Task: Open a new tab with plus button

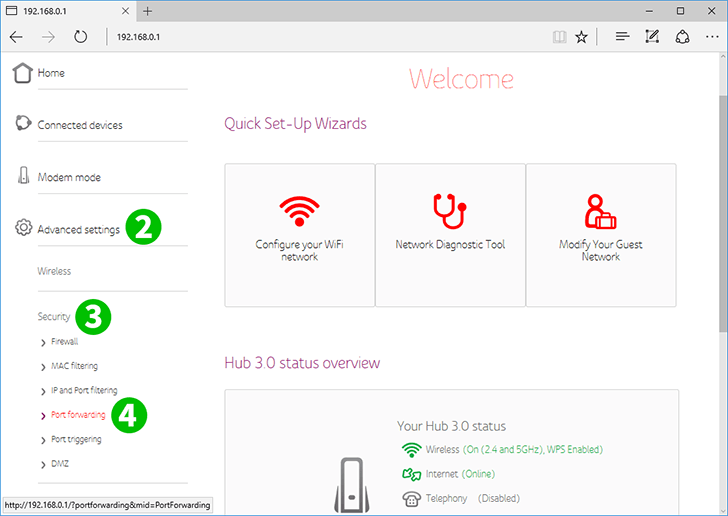Action: [148, 11]
